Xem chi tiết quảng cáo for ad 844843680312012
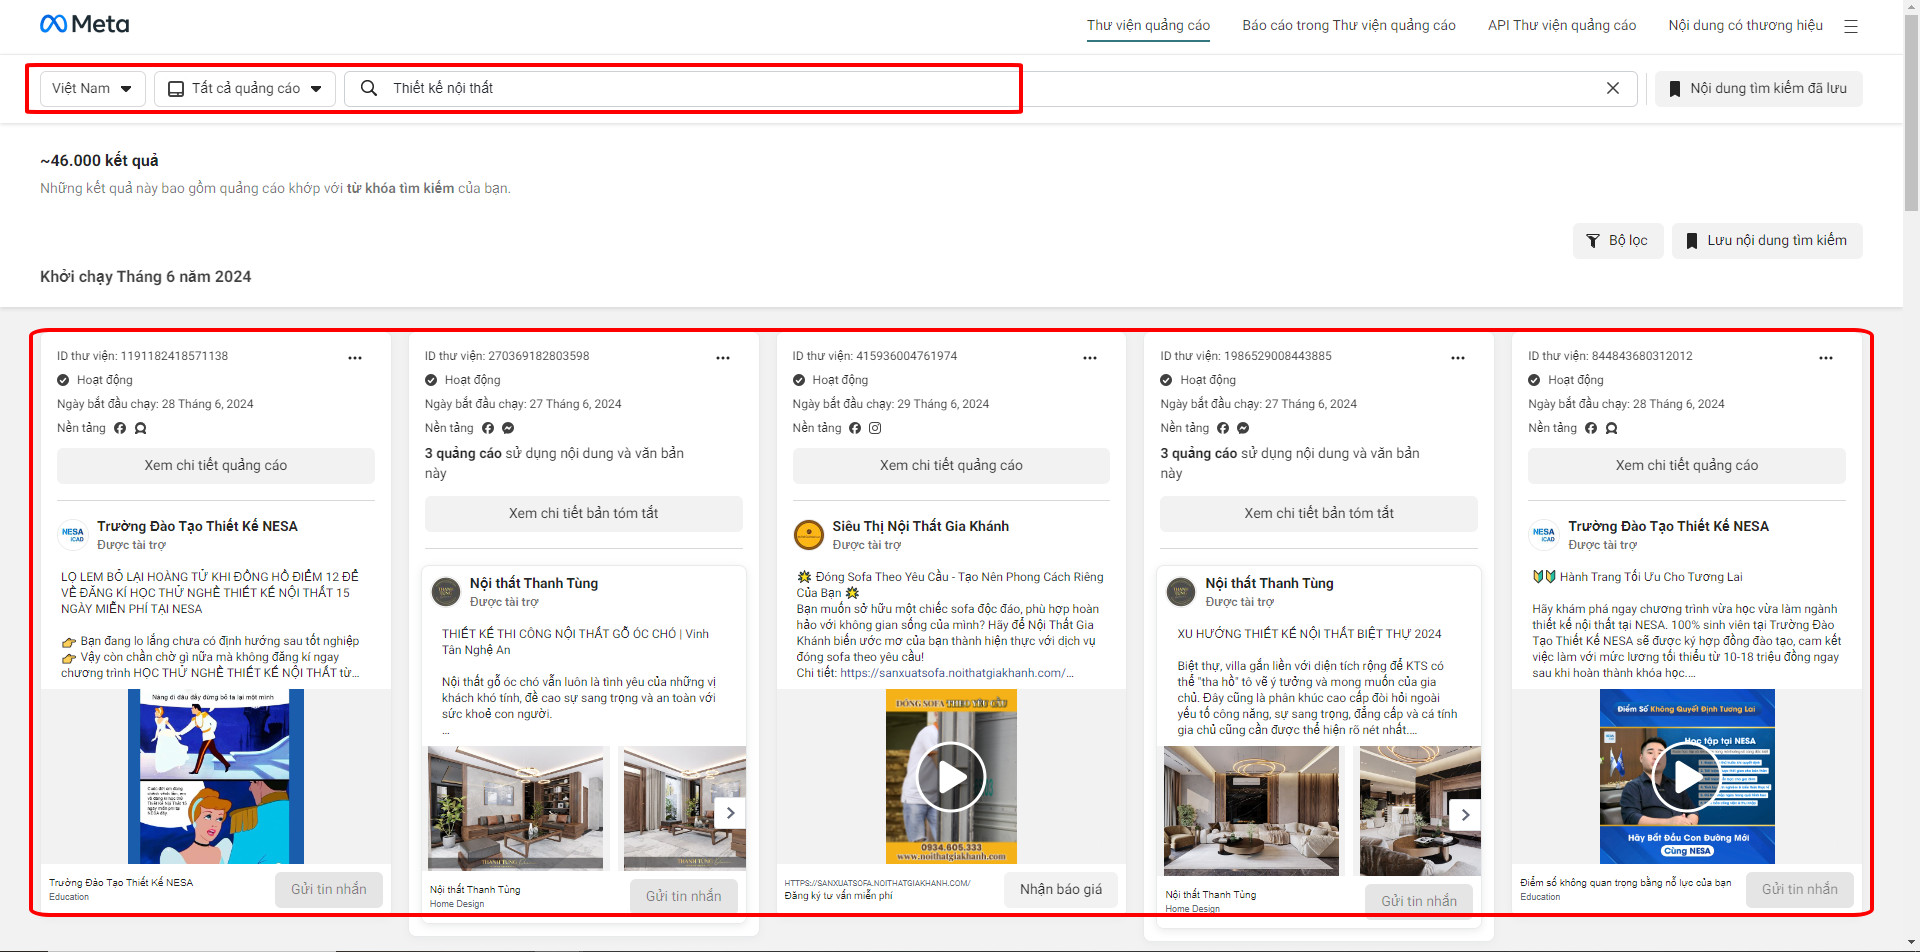The image size is (1920, 952). [1687, 465]
